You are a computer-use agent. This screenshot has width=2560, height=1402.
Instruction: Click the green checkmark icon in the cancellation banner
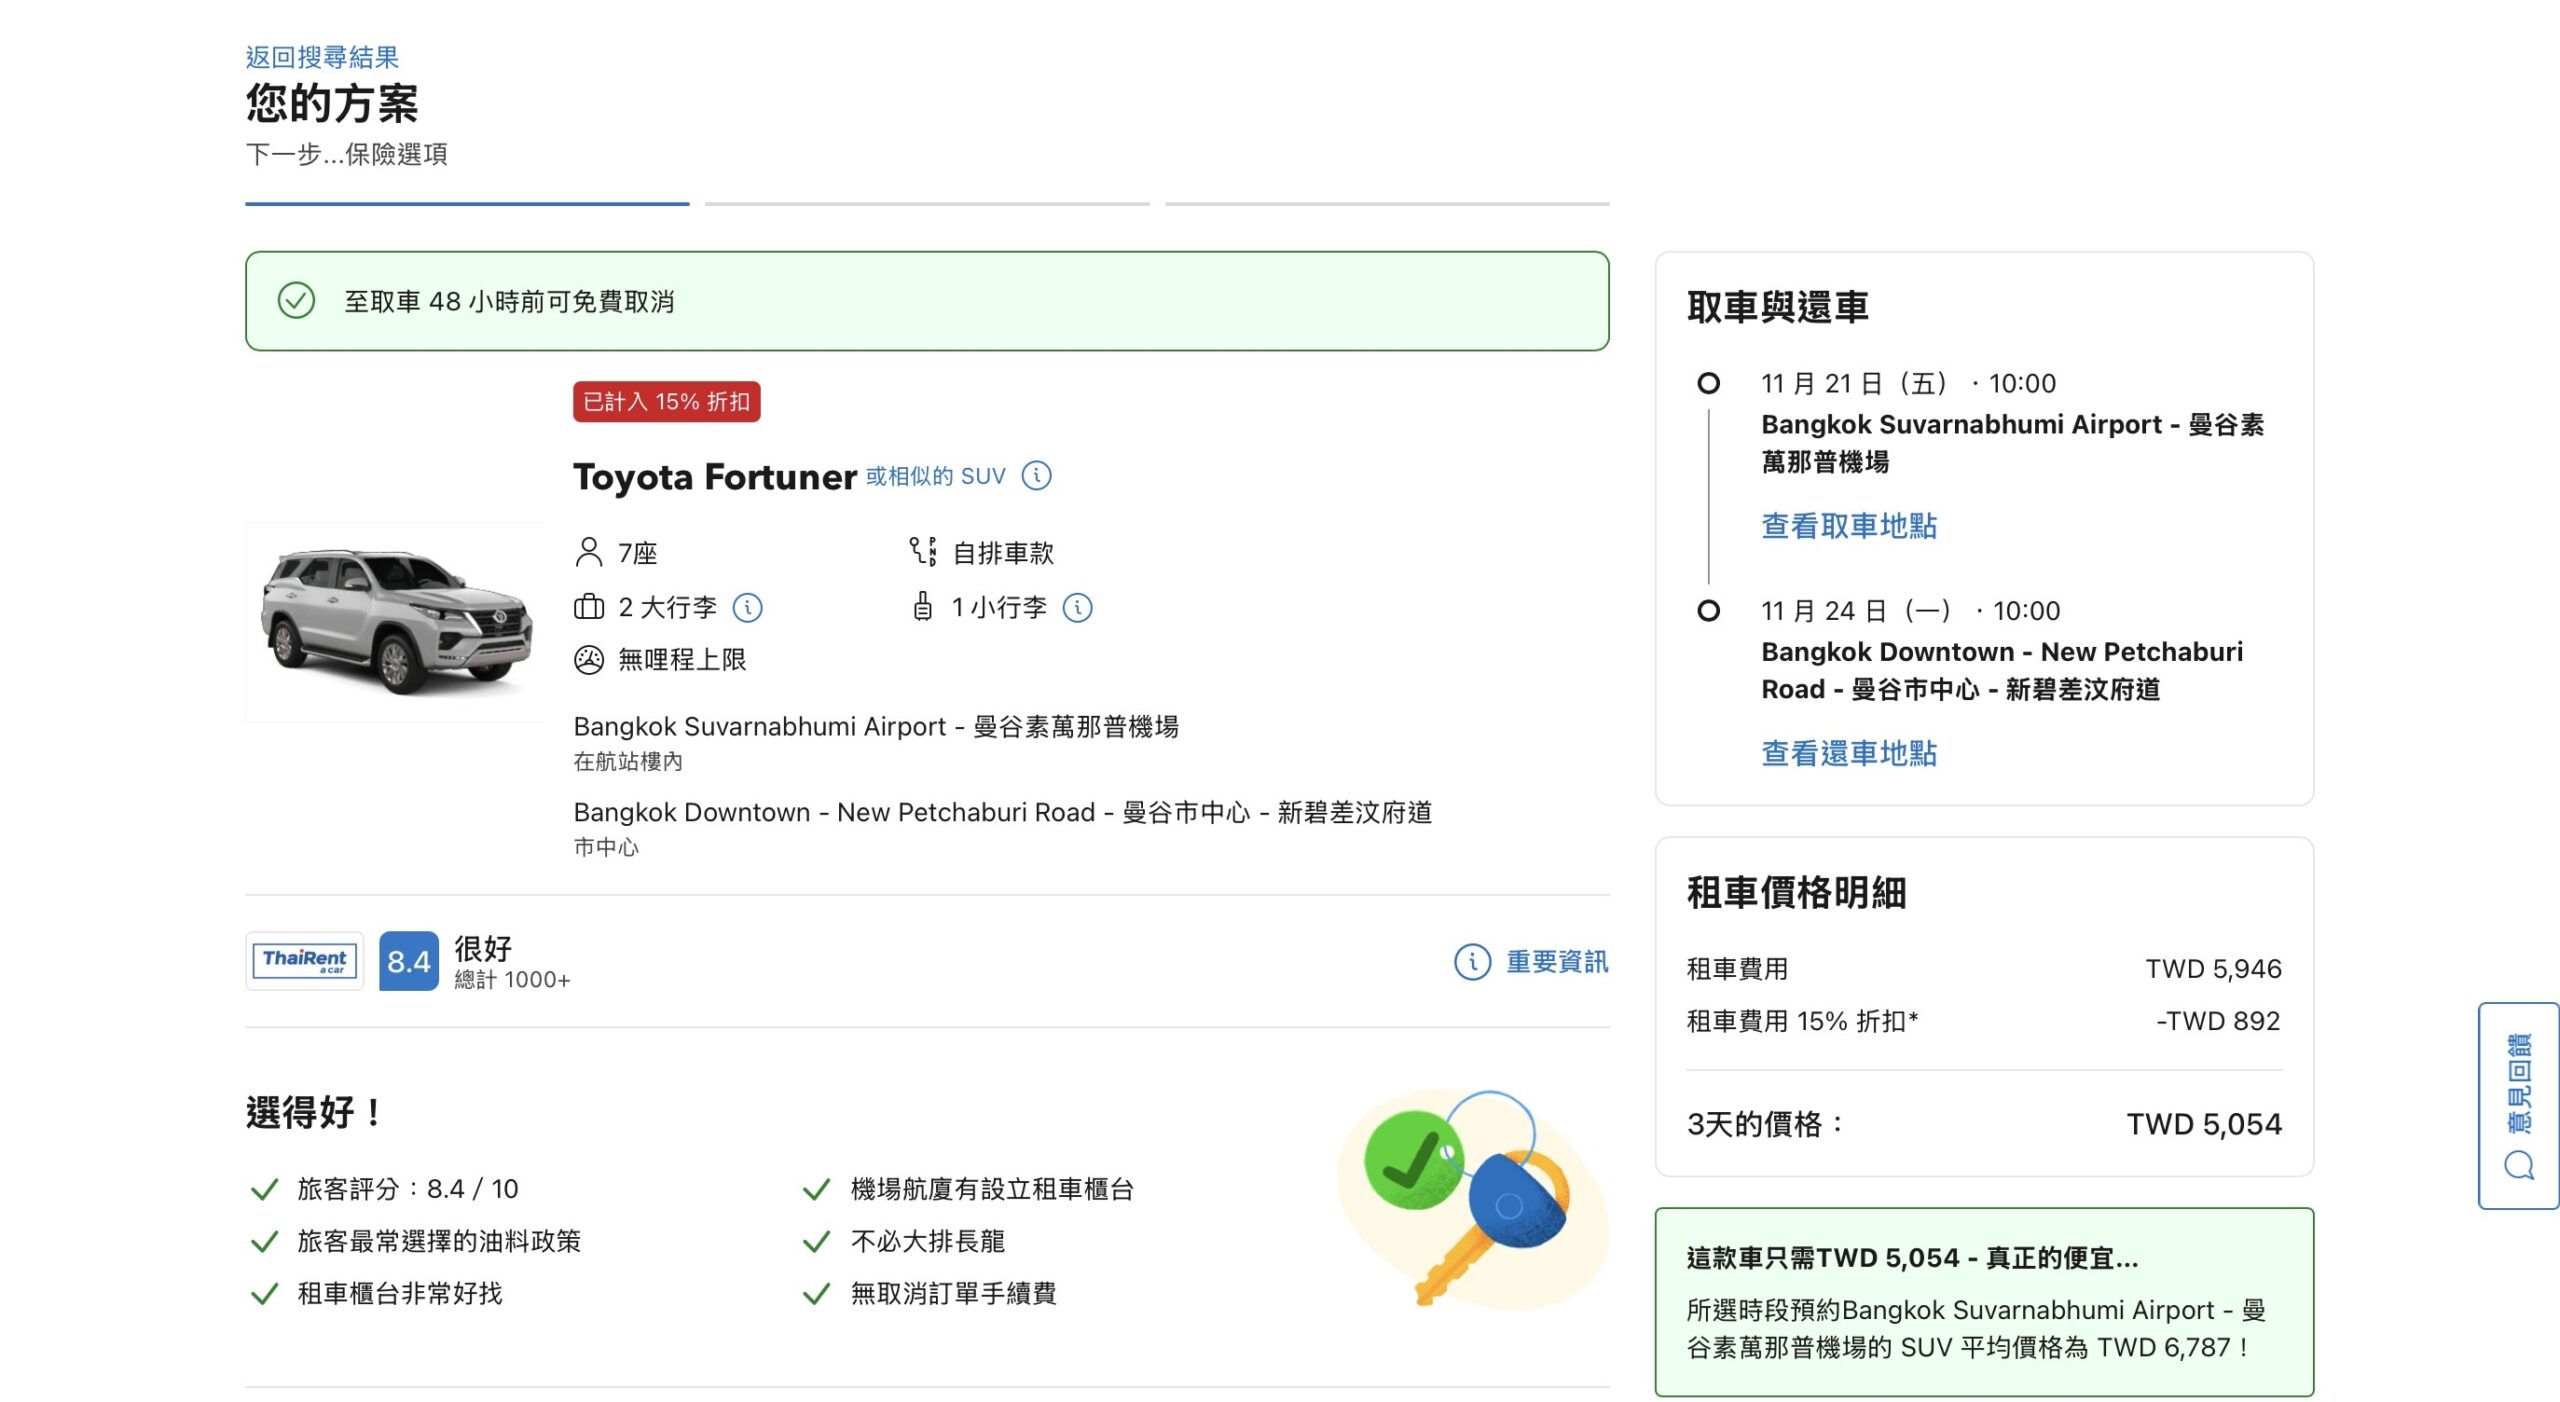[296, 301]
